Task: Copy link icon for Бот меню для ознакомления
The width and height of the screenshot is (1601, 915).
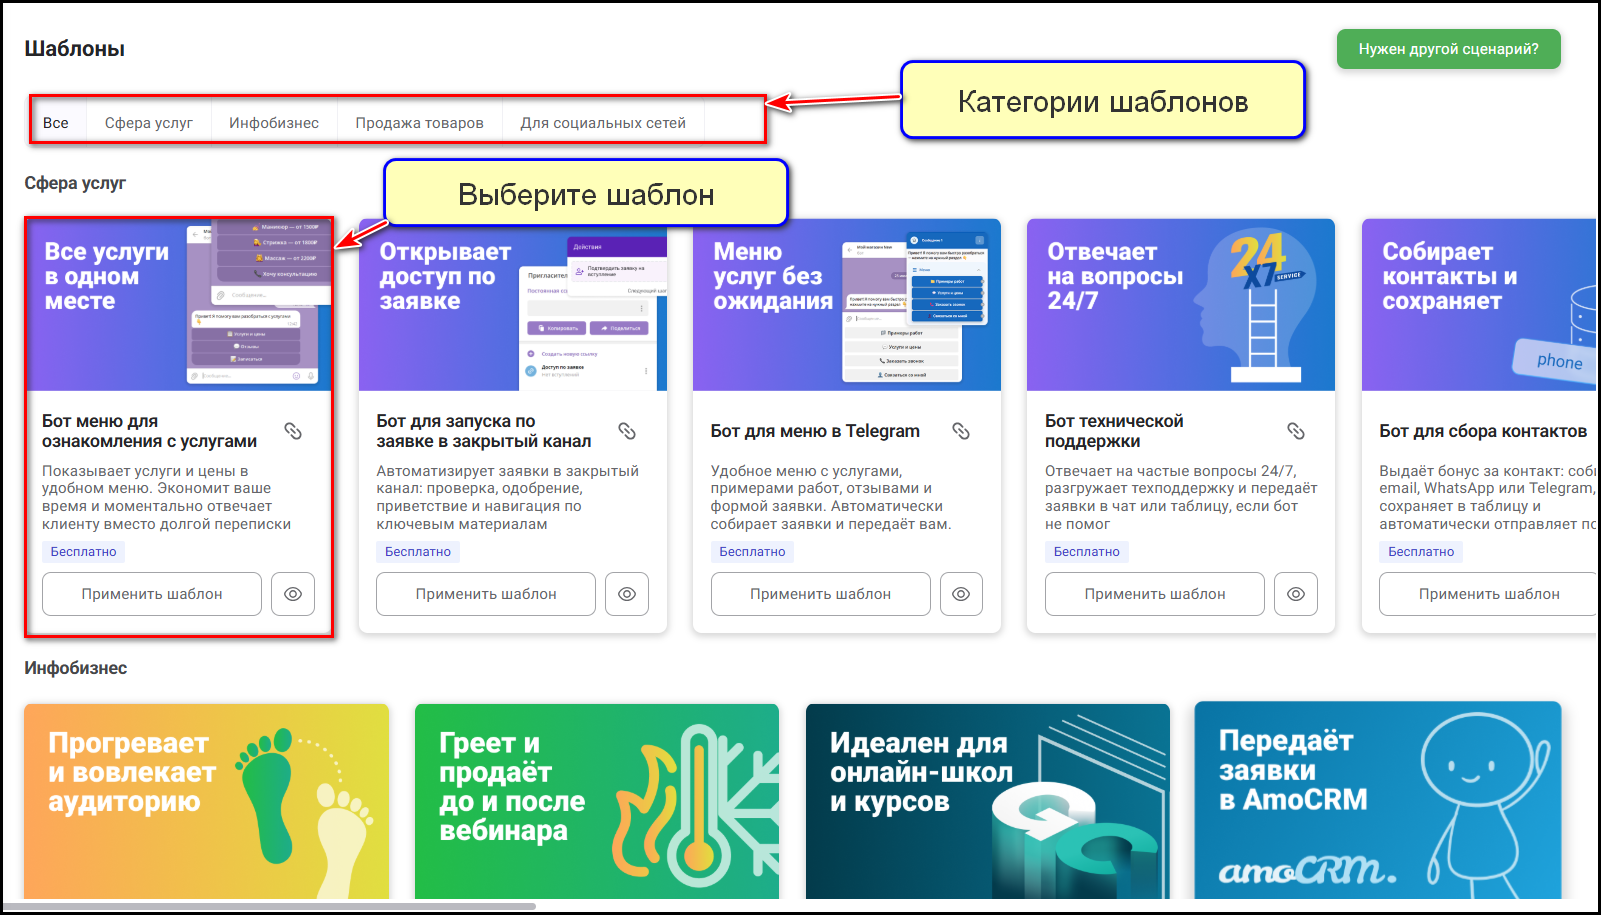Action: [293, 431]
